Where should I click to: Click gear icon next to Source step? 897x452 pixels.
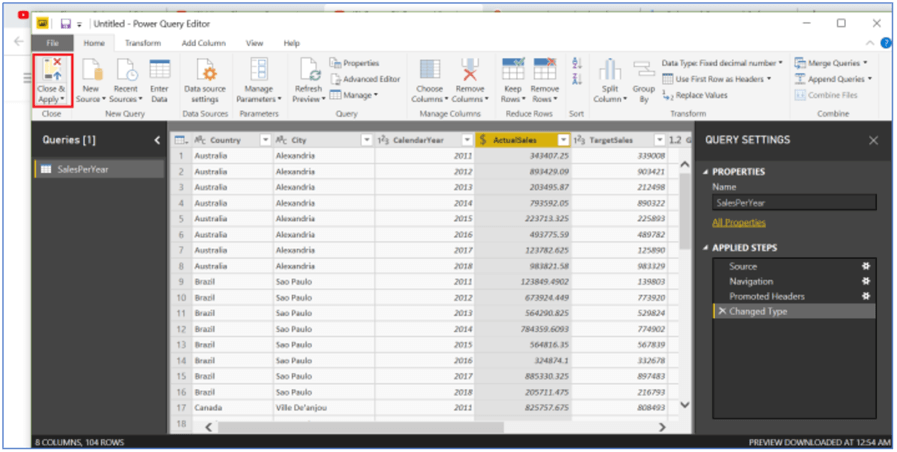click(866, 267)
